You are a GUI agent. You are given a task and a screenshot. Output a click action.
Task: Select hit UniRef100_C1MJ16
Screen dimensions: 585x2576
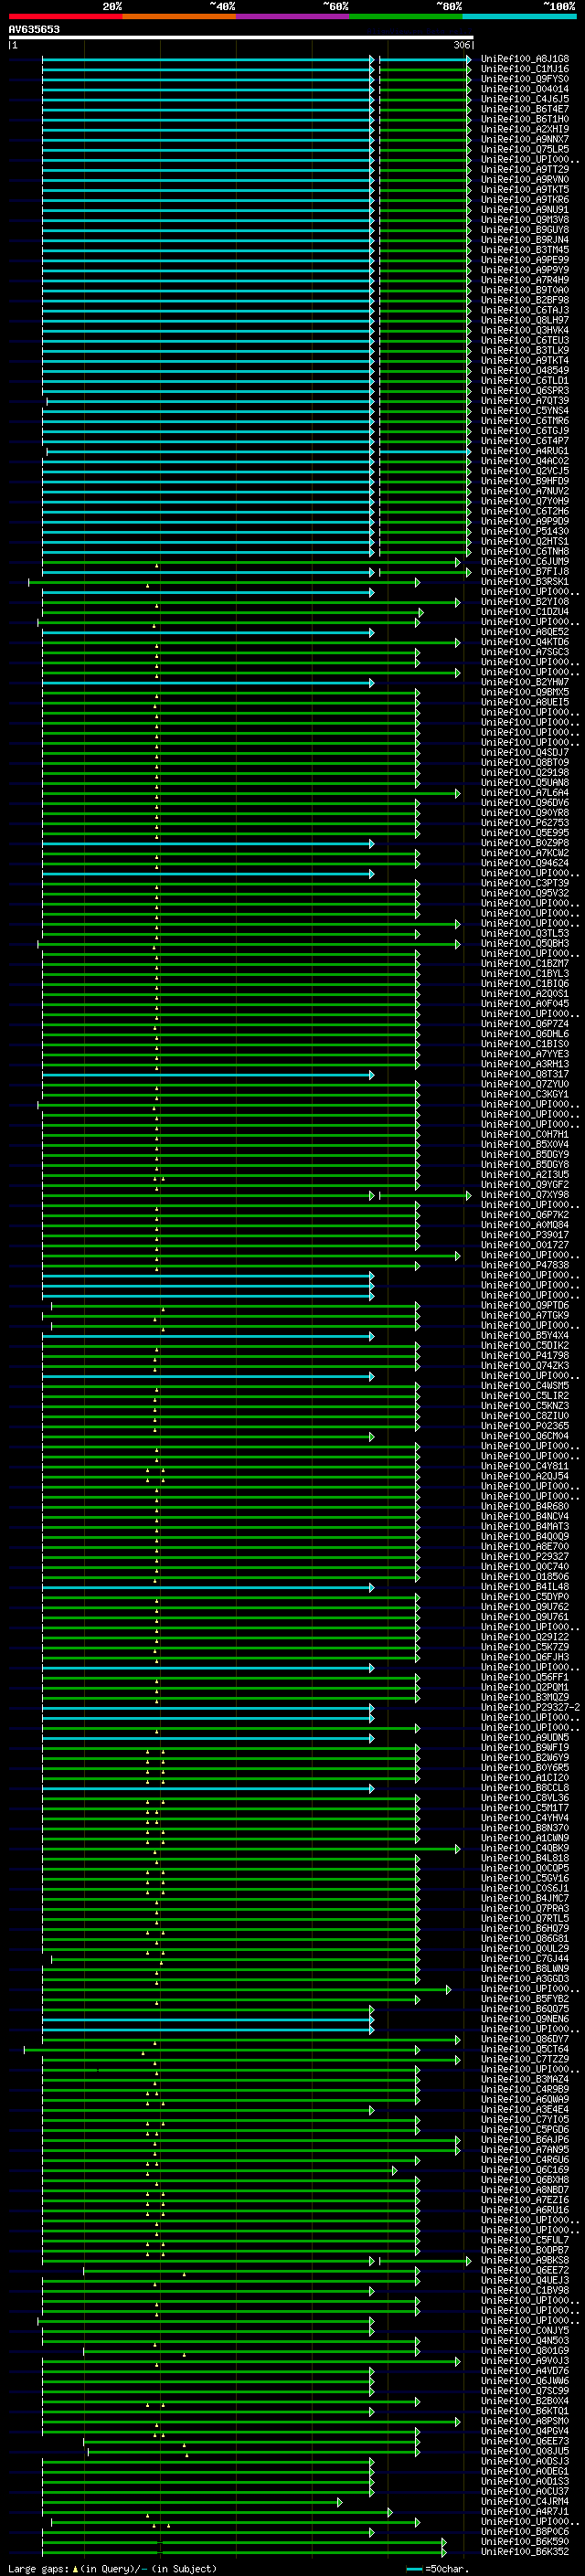pyautogui.click(x=525, y=69)
